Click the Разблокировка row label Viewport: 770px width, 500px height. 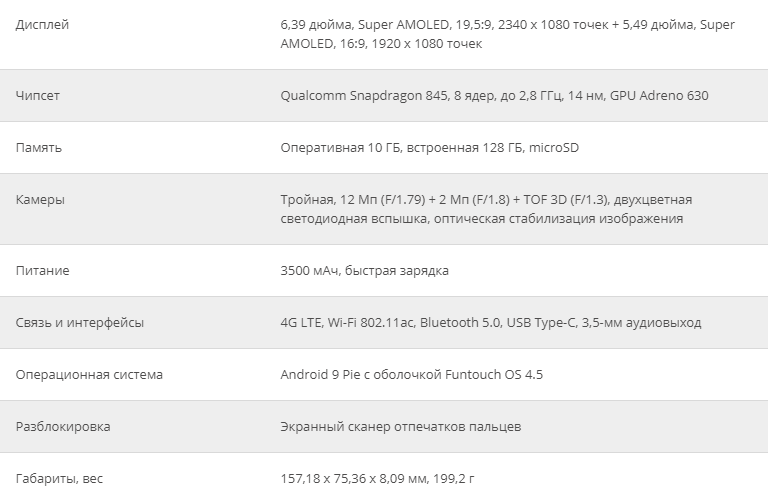63,426
